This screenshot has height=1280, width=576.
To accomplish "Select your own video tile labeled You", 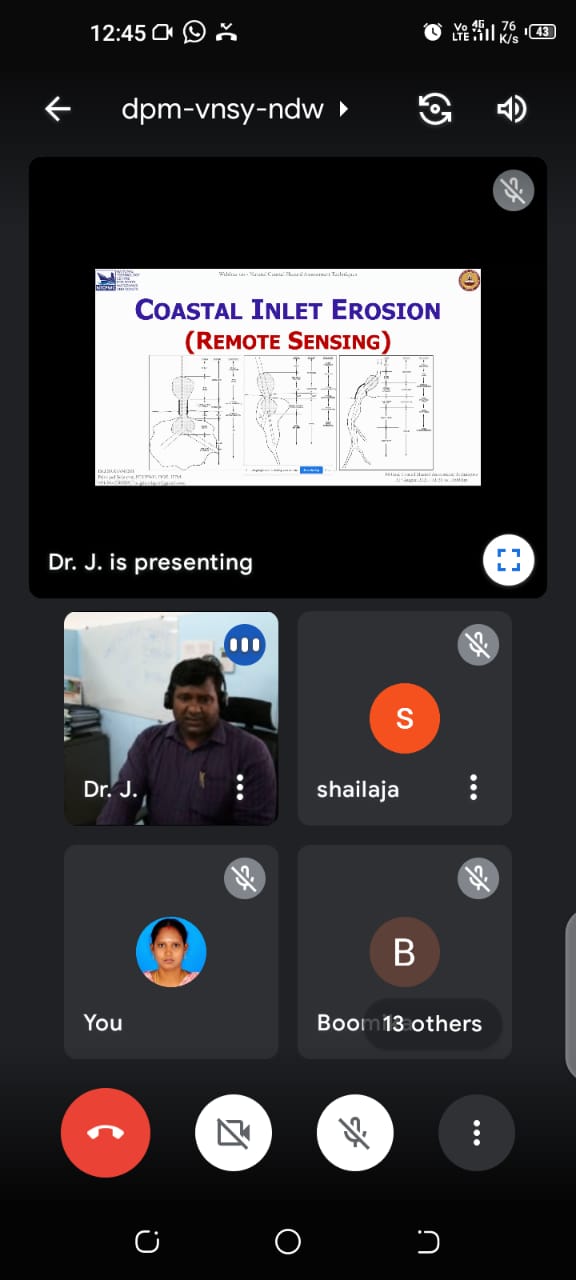I will click(x=171, y=951).
